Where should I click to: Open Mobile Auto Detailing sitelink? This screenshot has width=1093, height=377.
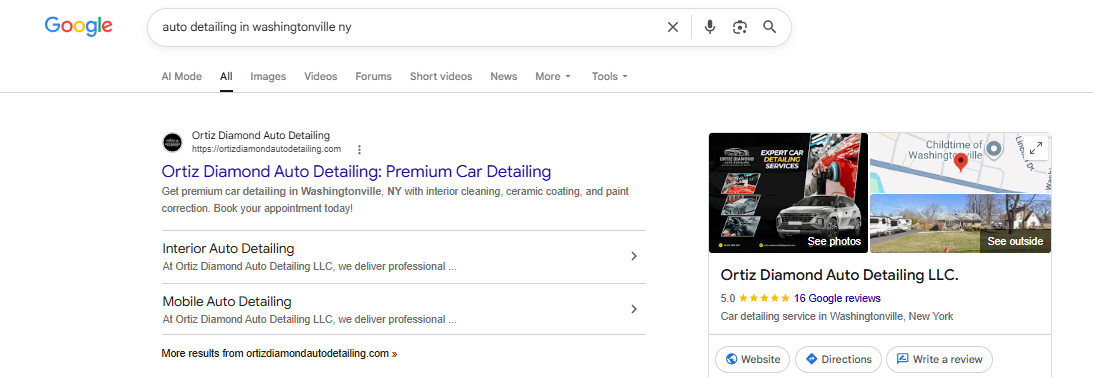[x=227, y=302]
